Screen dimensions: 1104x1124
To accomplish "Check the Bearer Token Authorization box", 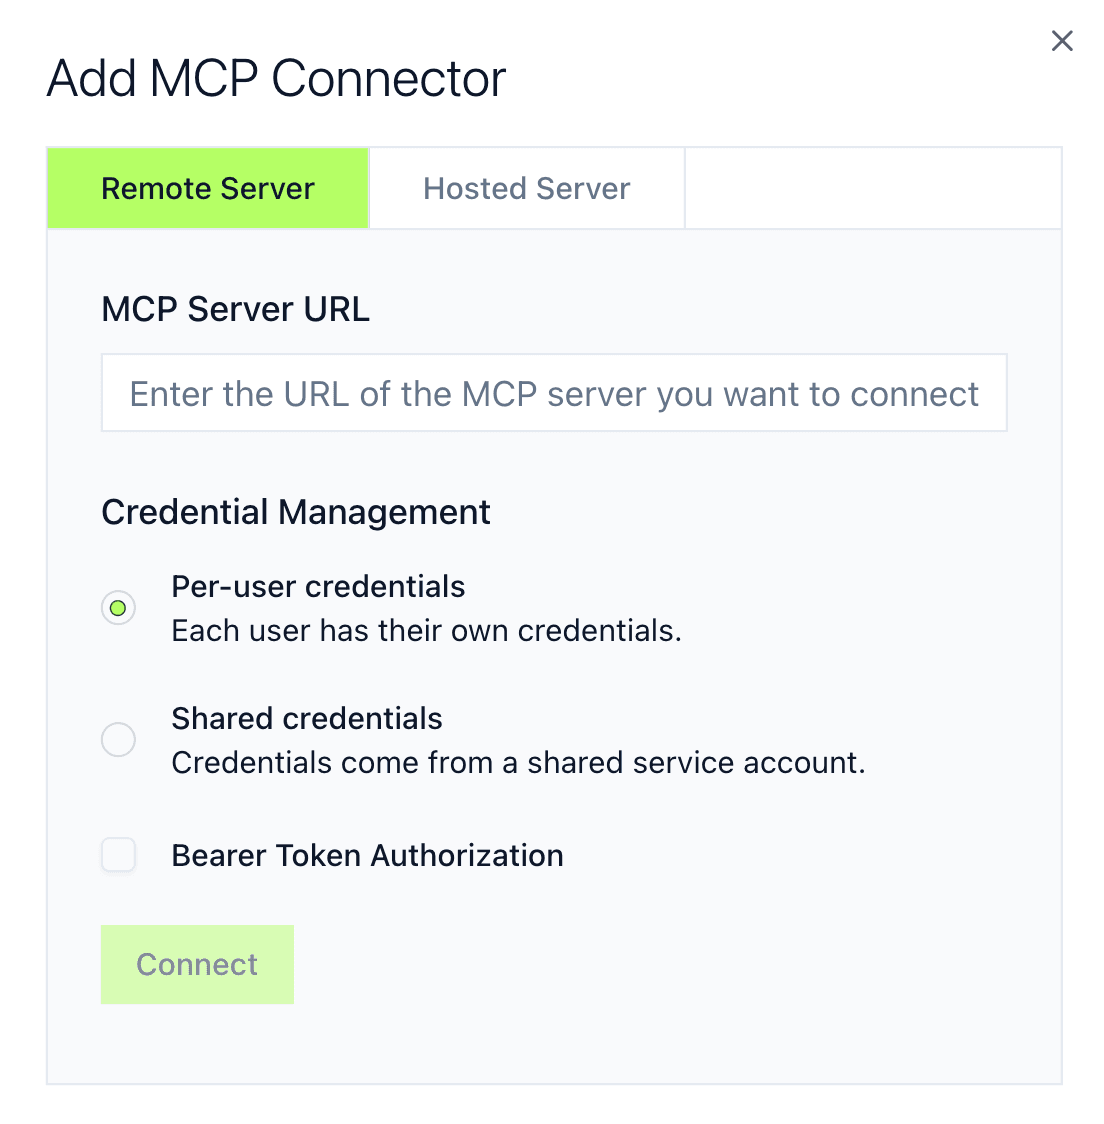I will [x=118, y=855].
